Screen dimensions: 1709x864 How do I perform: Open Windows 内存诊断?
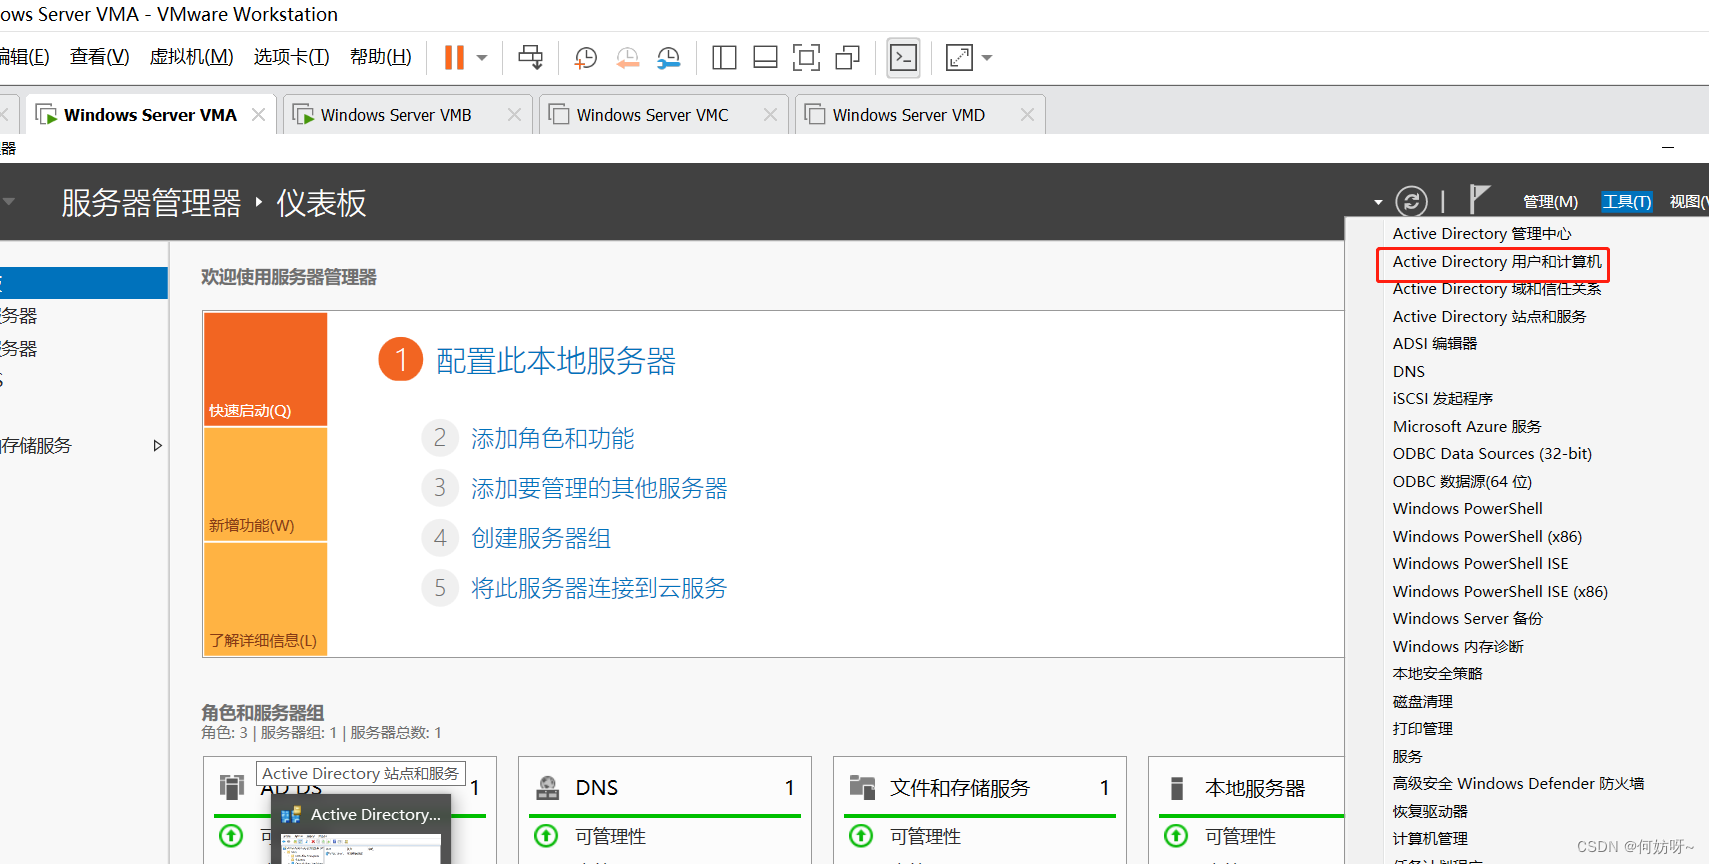click(x=1458, y=647)
